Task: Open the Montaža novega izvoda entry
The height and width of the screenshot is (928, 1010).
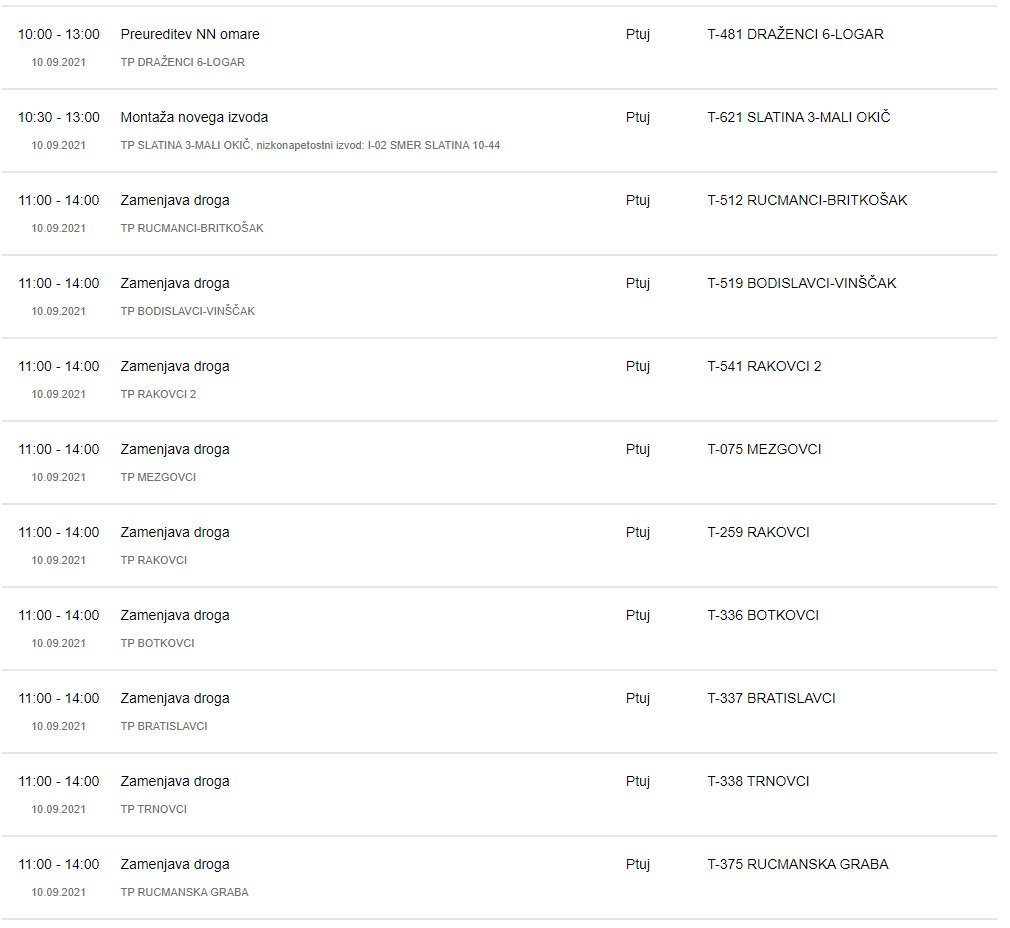Action: (194, 117)
